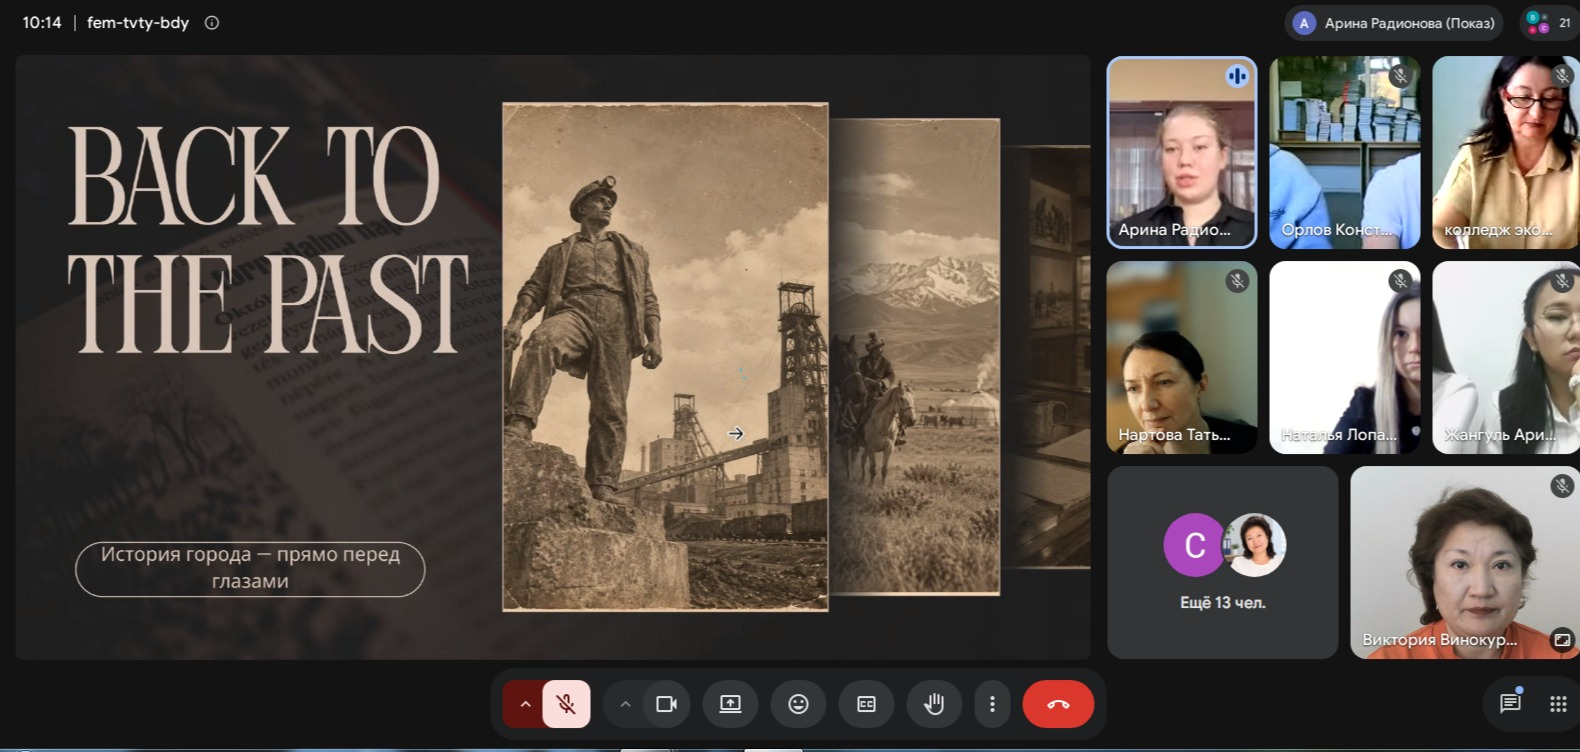
Task: Select Нартова Тать... participant video tile
Action: pos(1181,357)
